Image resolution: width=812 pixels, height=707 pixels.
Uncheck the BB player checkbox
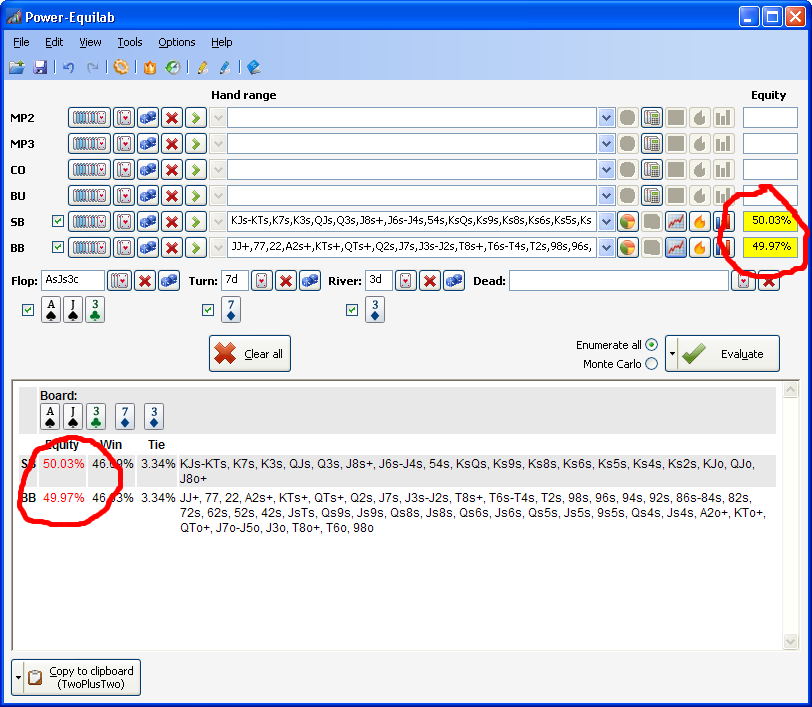point(58,247)
